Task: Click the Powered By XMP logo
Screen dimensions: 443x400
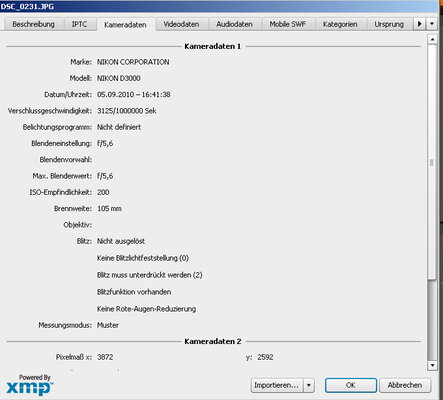Action: (30, 385)
